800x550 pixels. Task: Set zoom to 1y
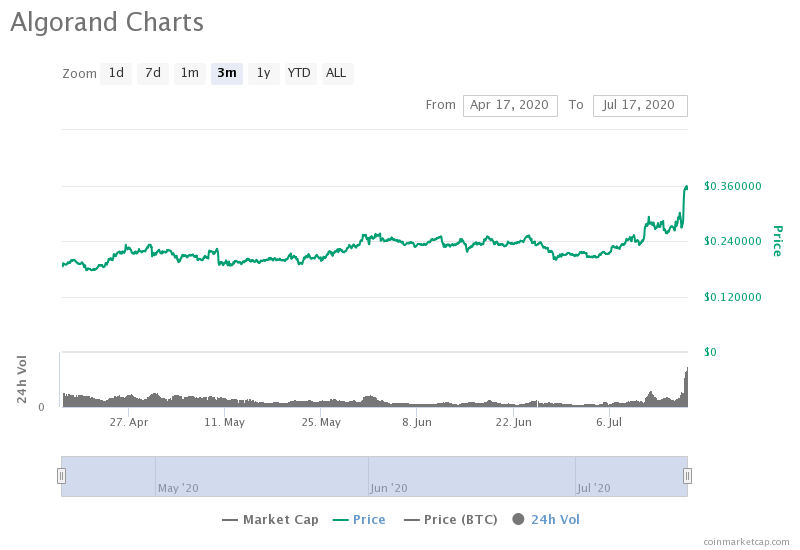pyautogui.click(x=264, y=73)
